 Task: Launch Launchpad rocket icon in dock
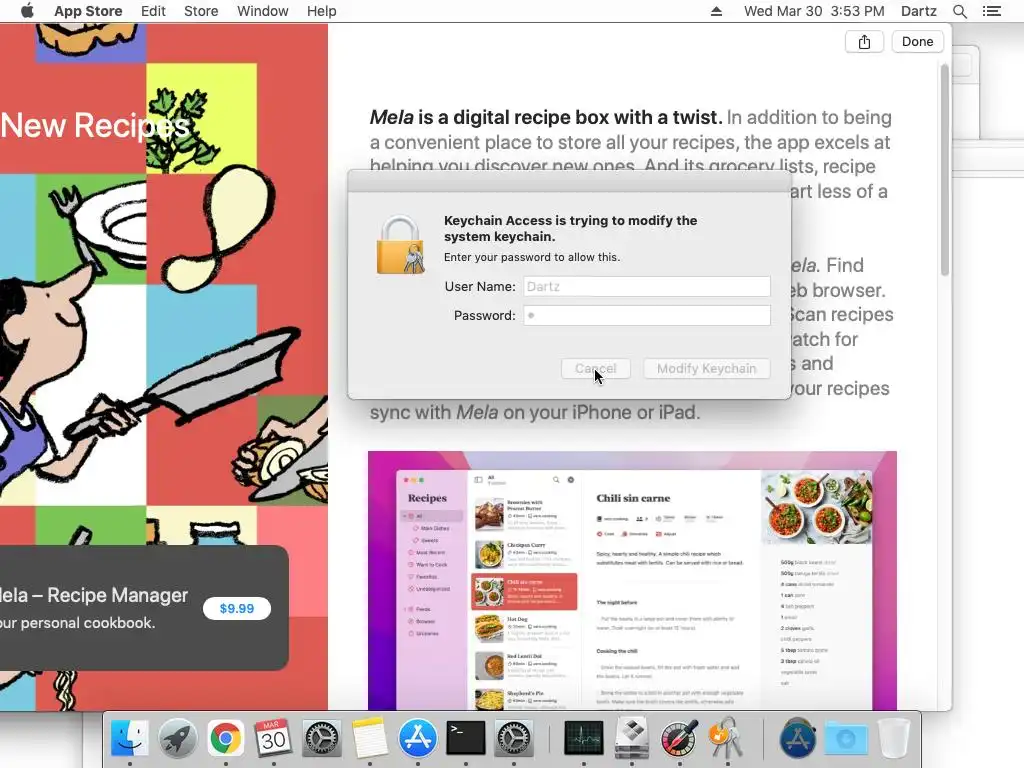(178, 738)
